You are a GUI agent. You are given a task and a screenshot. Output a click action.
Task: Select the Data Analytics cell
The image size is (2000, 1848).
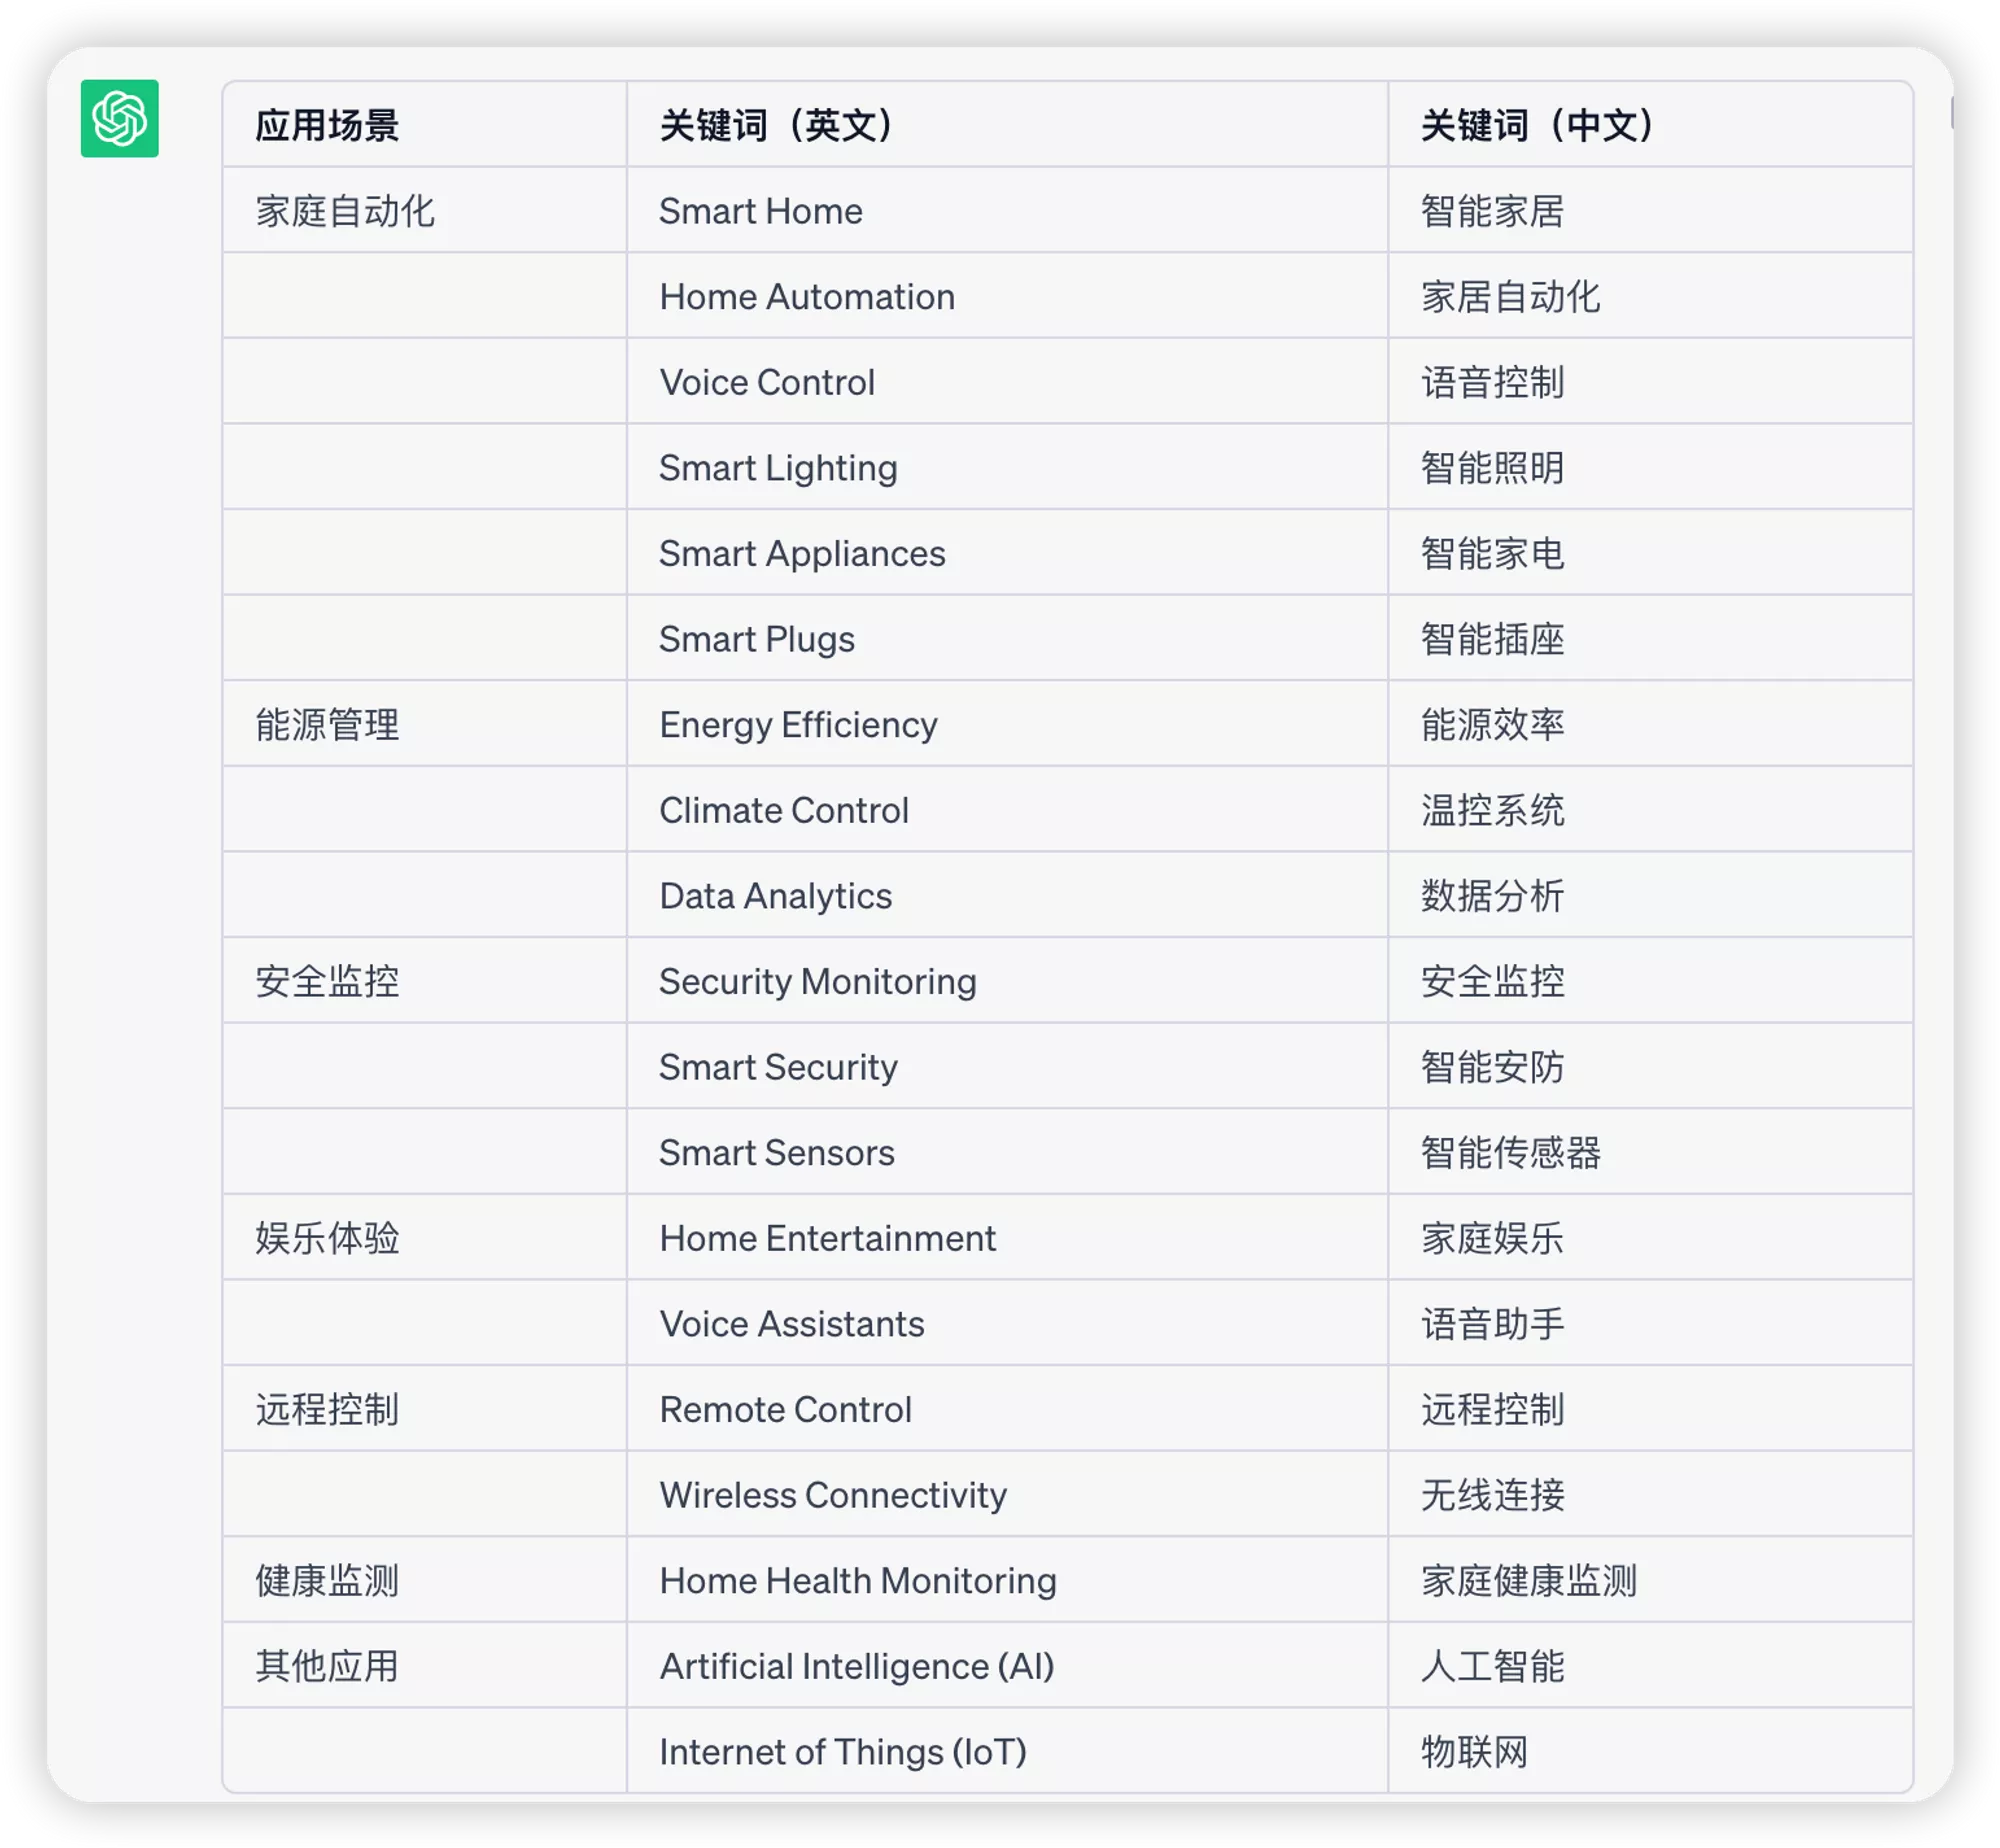point(775,896)
